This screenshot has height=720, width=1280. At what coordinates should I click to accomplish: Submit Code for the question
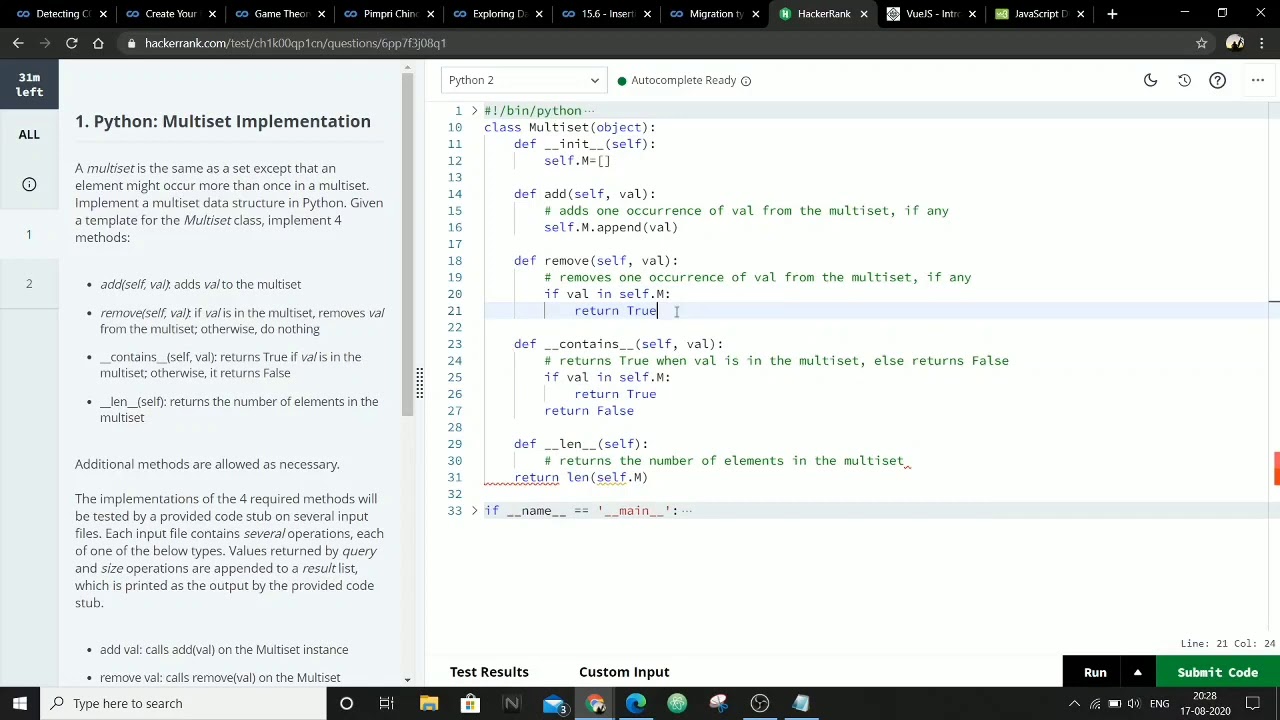pos(1217,673)
